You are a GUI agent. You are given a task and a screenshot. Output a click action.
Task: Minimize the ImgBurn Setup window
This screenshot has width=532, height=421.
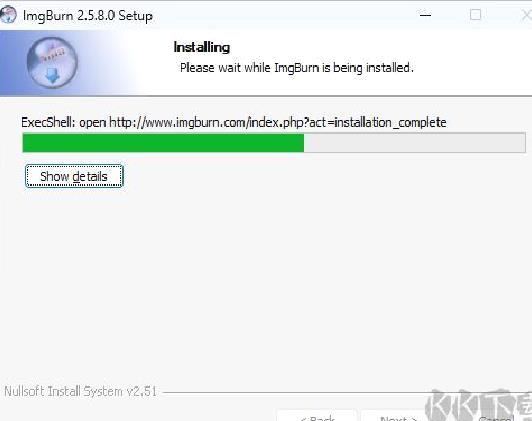pyautogui.click(x=425, y=15)
